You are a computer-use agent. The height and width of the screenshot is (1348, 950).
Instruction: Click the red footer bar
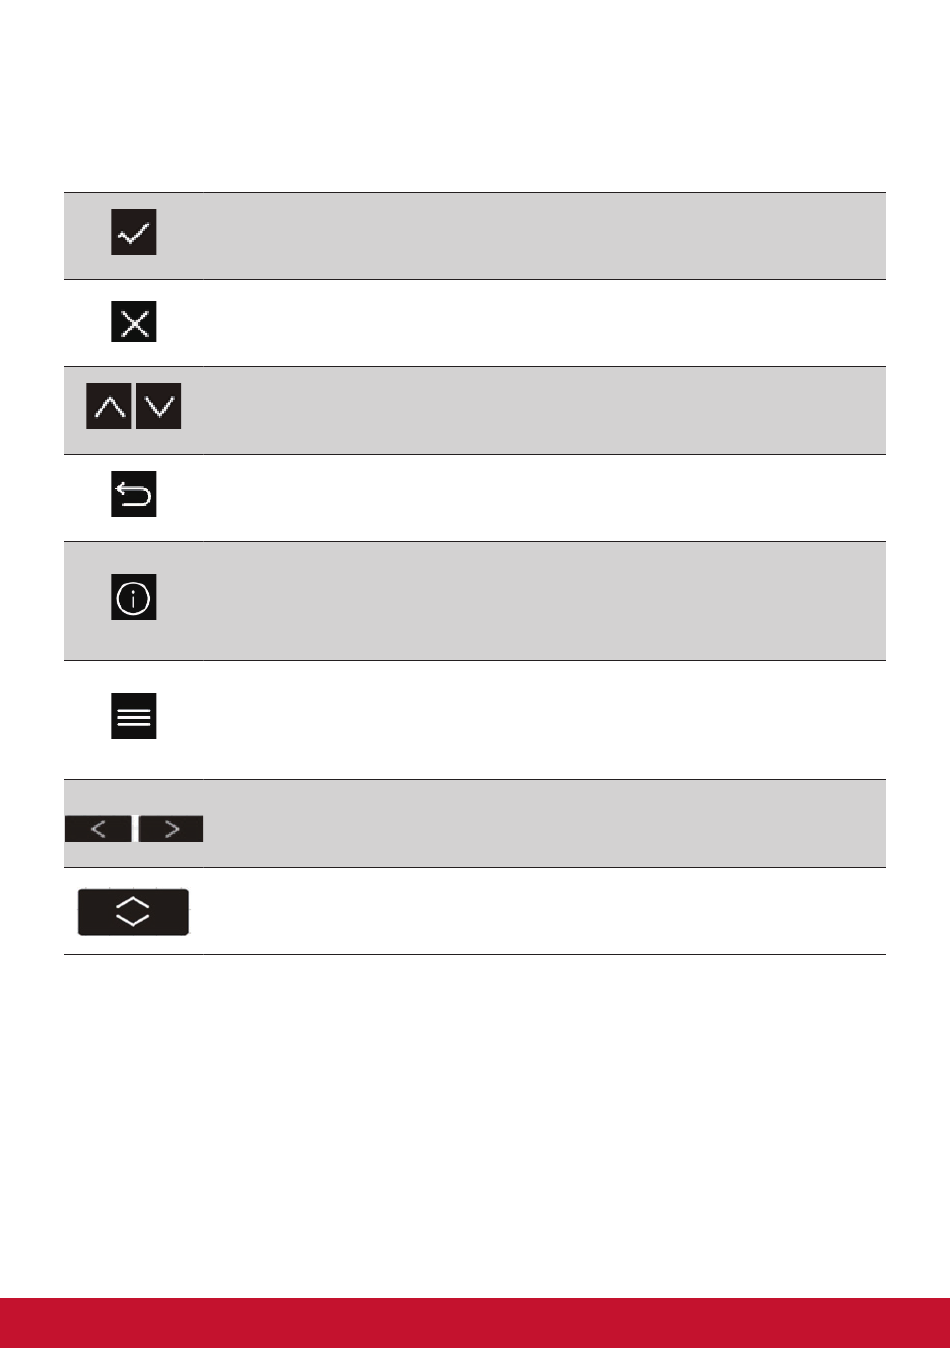(x=475, y=1323)
